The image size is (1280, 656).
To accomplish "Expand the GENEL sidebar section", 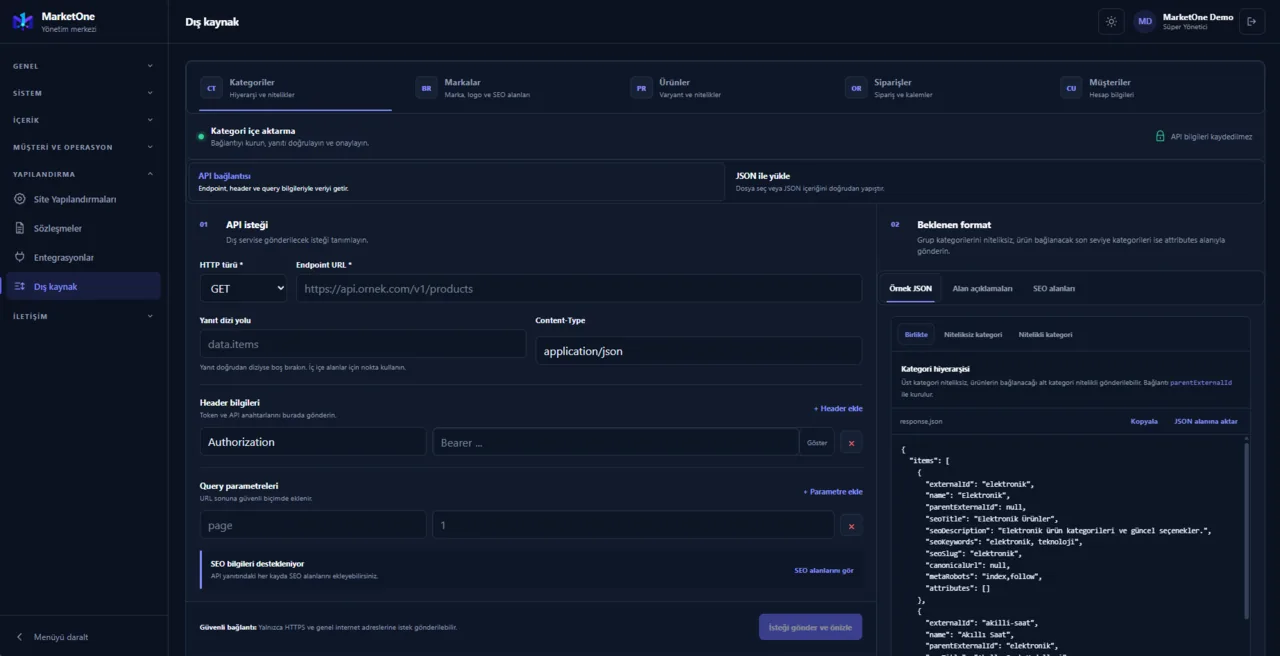I will pyautogui.click(x=83, y=66).
